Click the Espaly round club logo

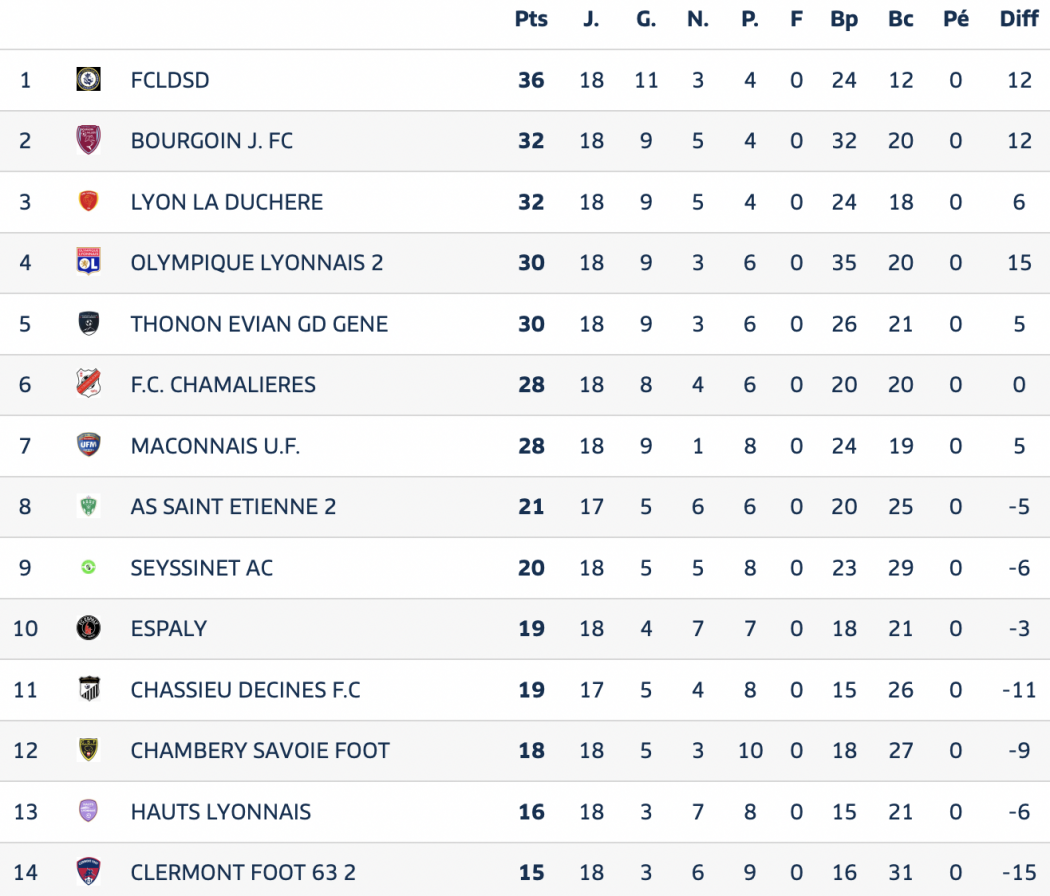point(88,628)
